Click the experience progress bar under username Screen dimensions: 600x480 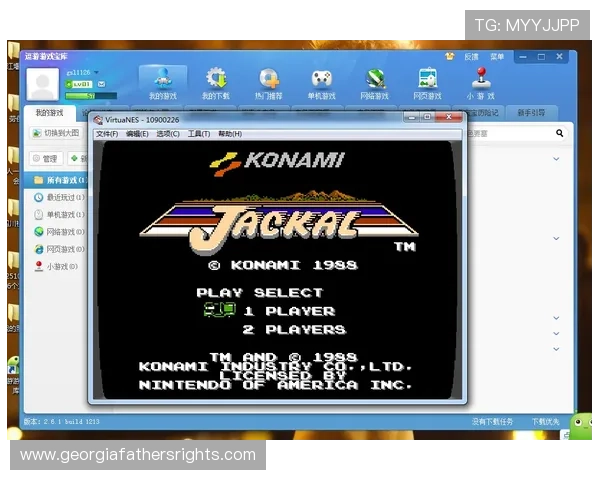91,96
